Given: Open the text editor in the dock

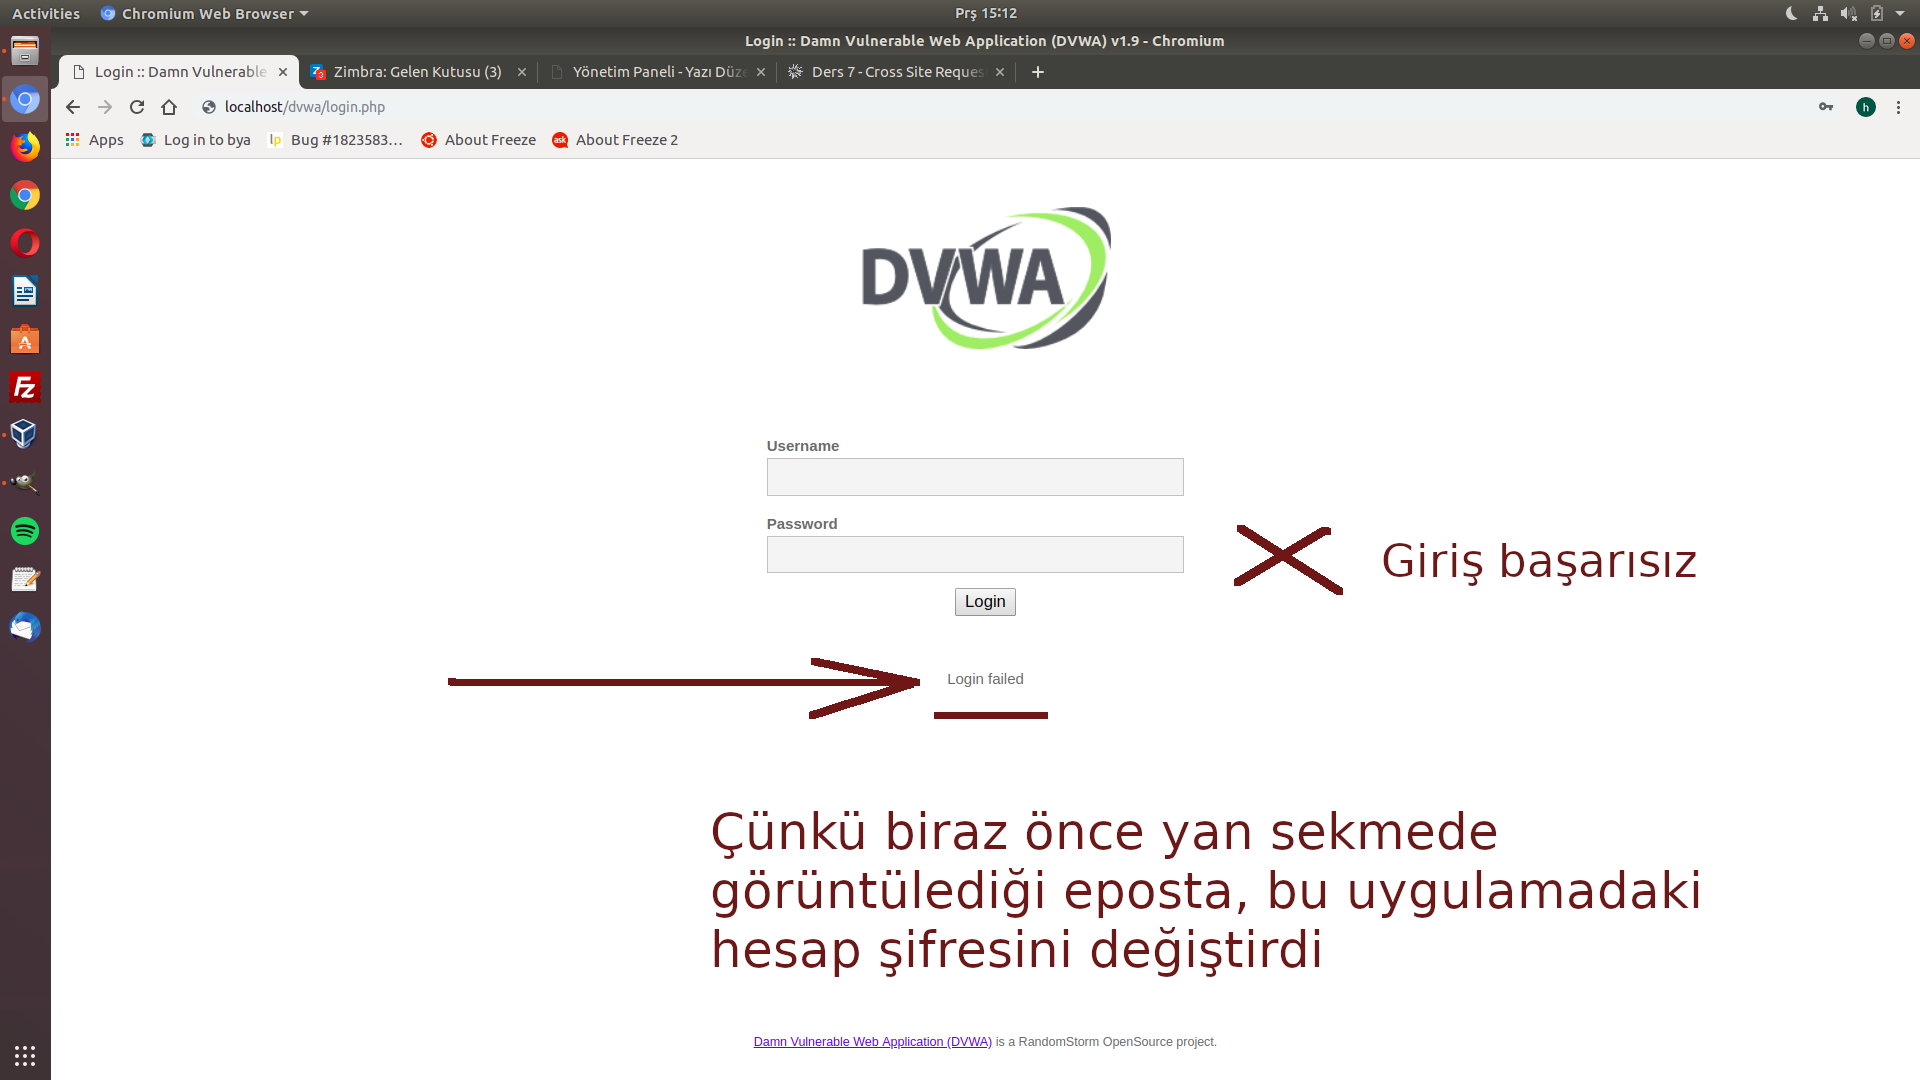Looking at the screenshot, I should (x=25, y=579).
